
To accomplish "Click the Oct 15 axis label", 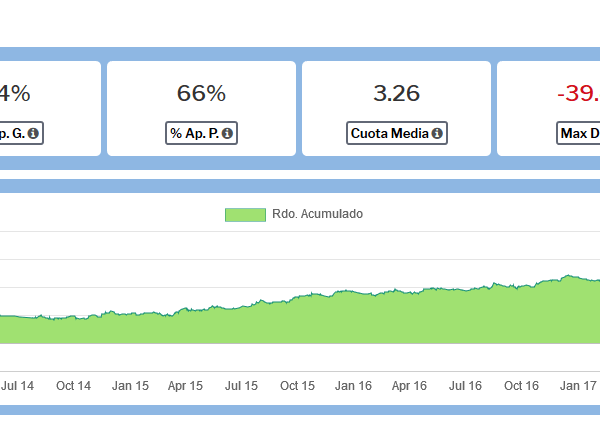I will [298, 384].
